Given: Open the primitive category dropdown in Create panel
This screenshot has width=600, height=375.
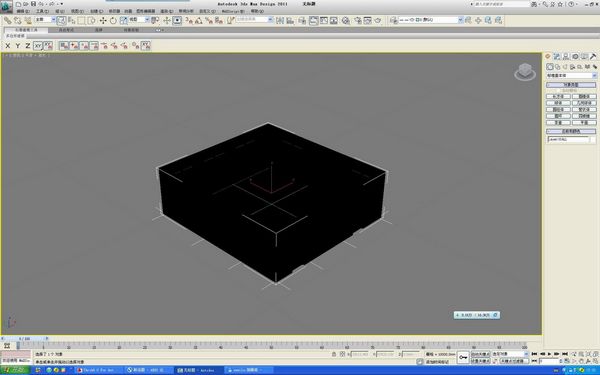Looking at the screenshot, I should 571,75.
